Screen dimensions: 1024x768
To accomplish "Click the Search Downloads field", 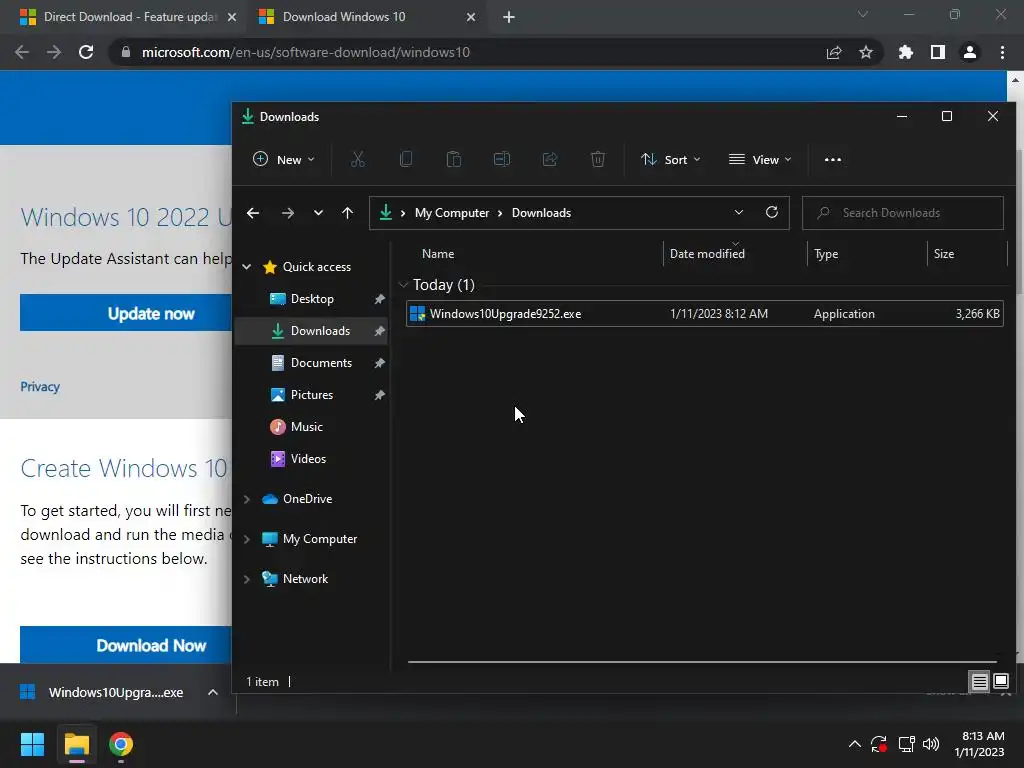I will 903,213.
